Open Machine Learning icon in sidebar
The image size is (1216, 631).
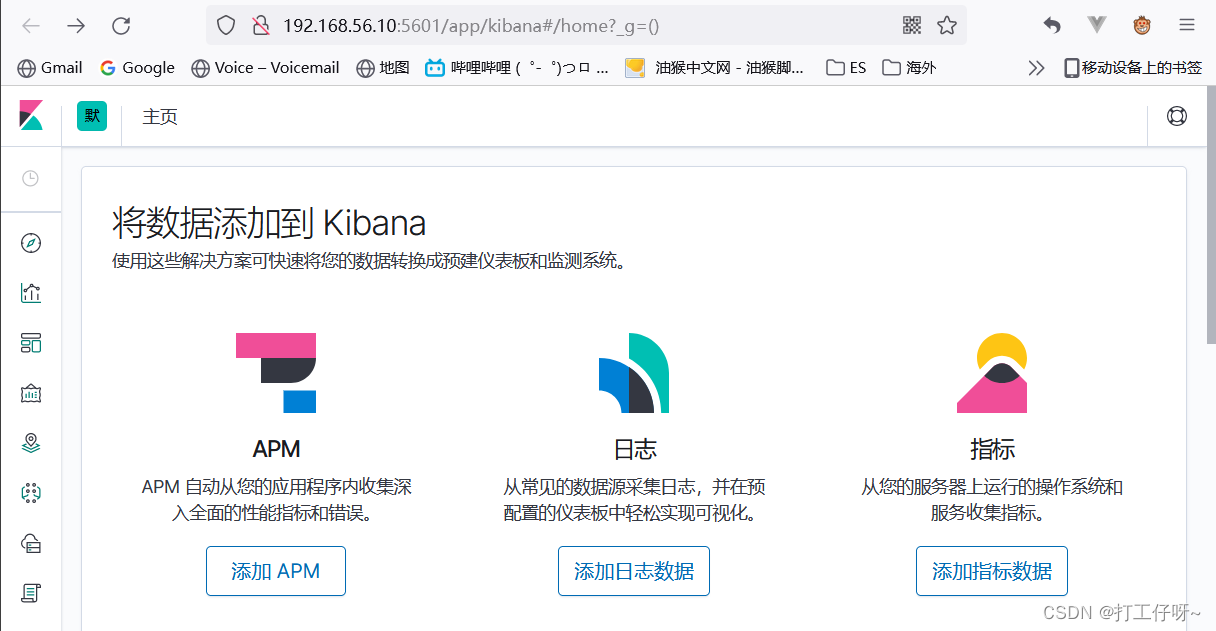[x=31, y=493]
